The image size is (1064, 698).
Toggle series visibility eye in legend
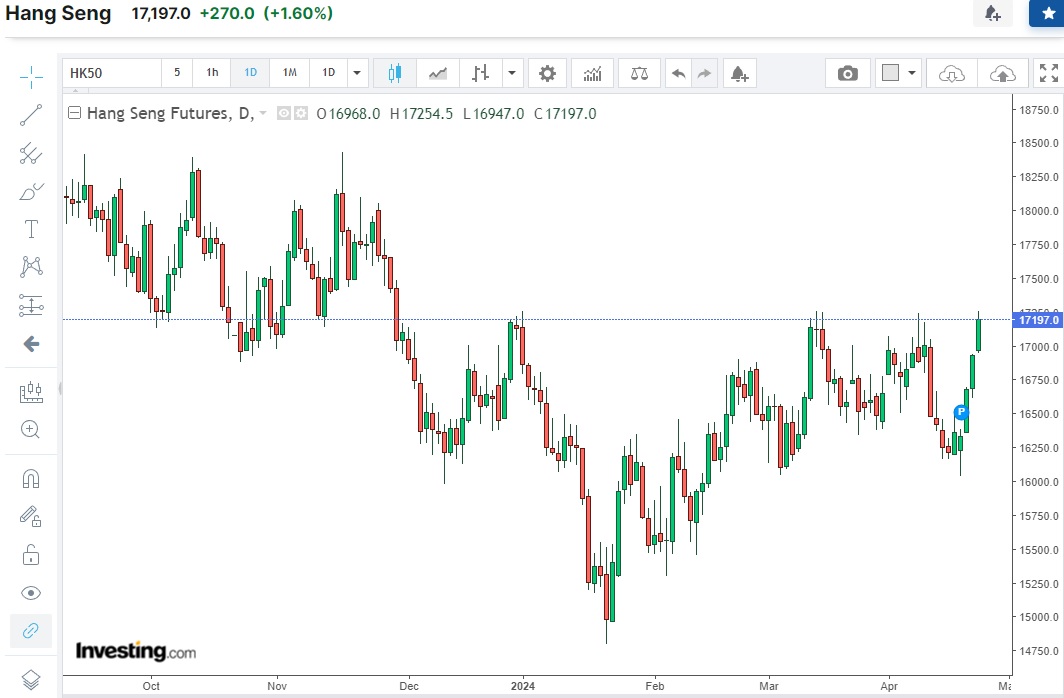coord(284,113)
